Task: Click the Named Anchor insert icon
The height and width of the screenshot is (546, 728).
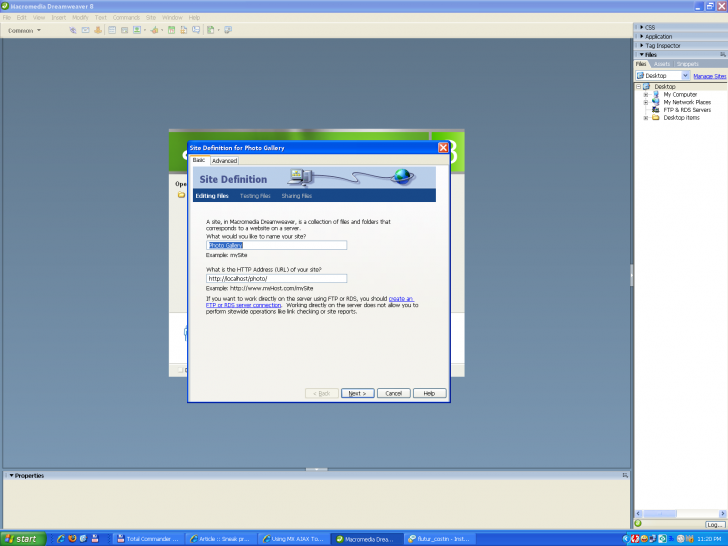Action: pyautogui.click(x=98, y=30)
